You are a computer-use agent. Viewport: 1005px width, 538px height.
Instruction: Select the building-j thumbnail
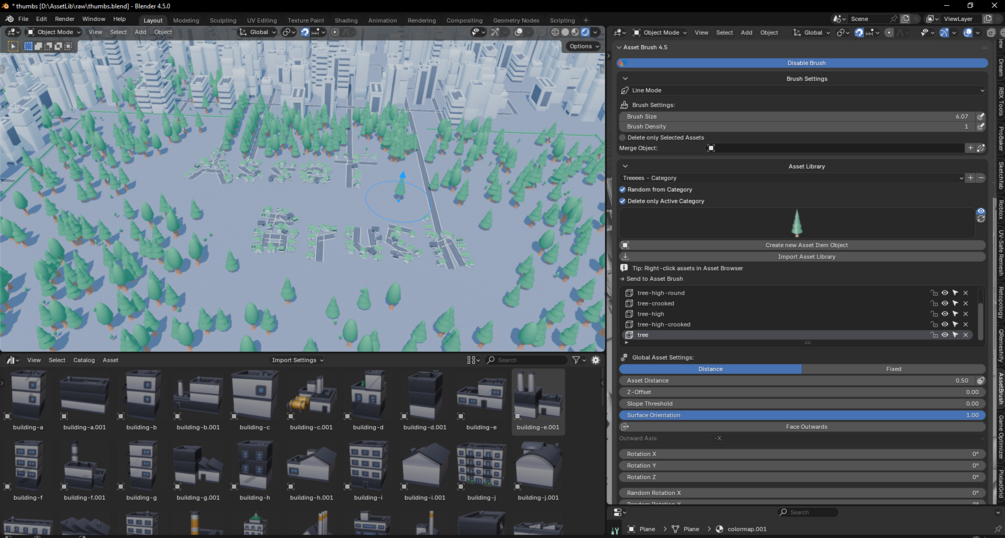[x=481, y=471]
